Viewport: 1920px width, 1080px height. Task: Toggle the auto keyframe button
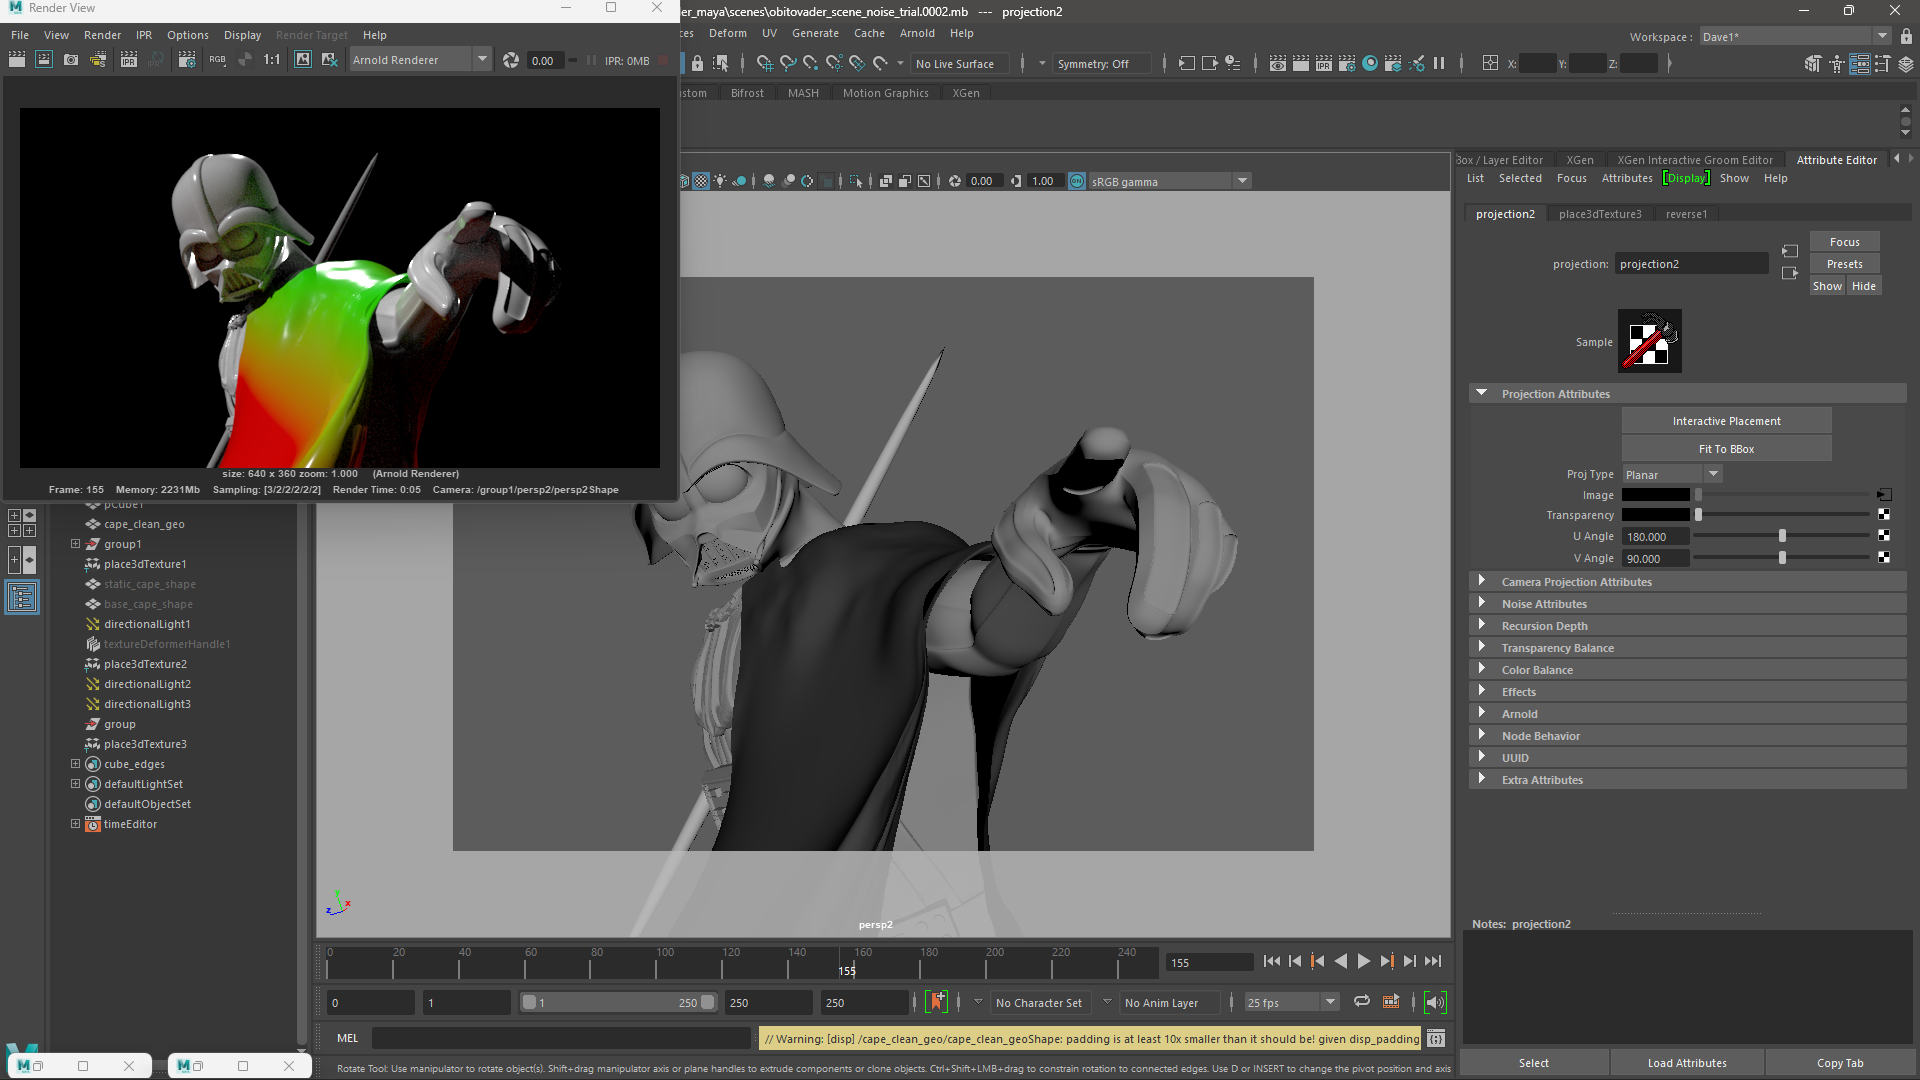tap(937, 1002)
